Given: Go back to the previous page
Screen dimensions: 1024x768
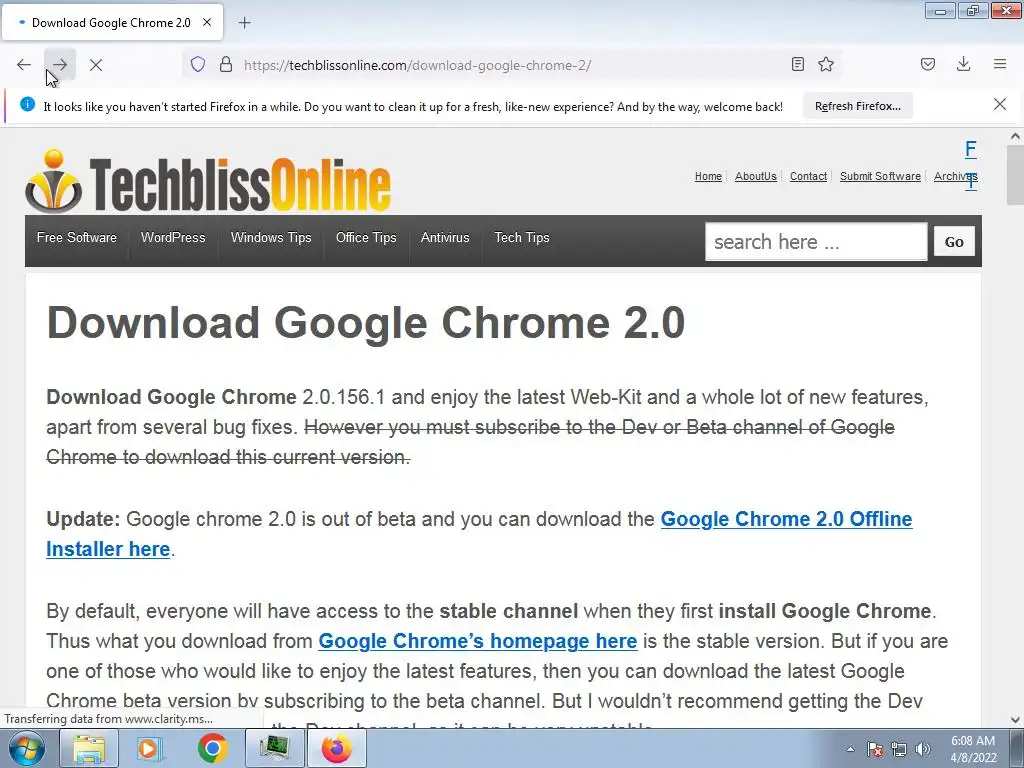Looking at the screenshot, I should (24, 65).
